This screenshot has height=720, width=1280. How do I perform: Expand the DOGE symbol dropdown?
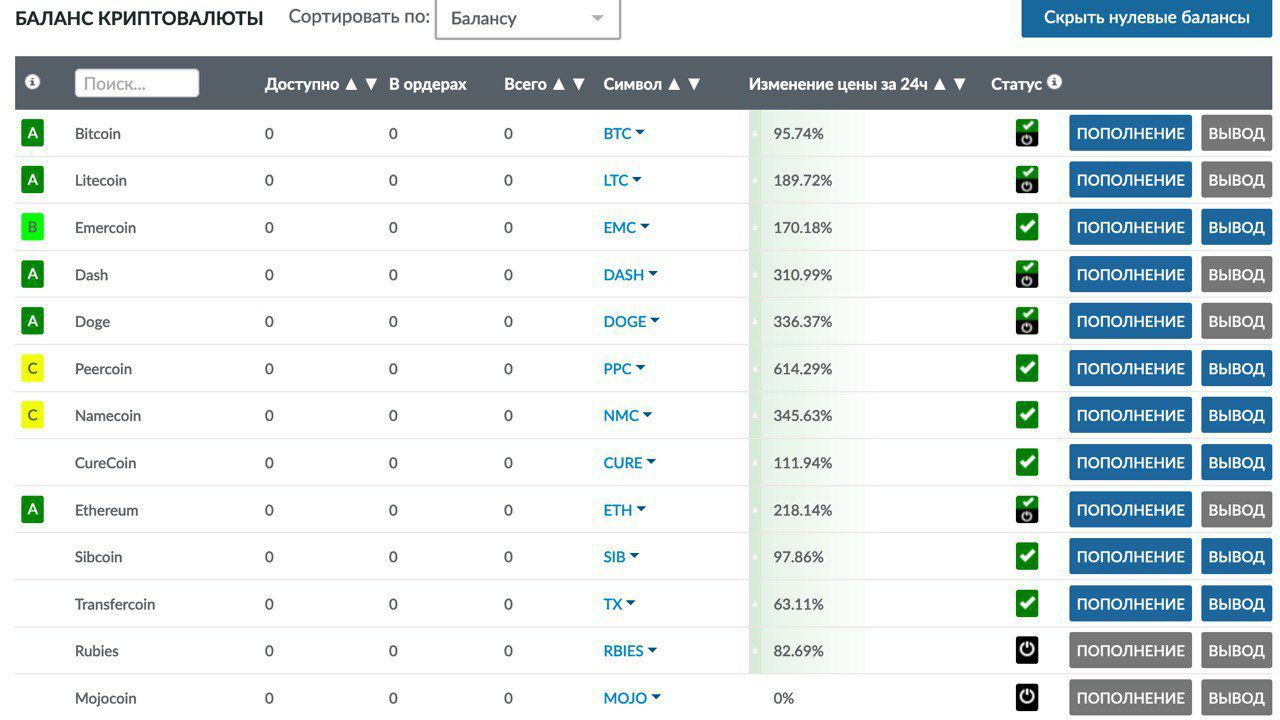click(x=632, y=321)
